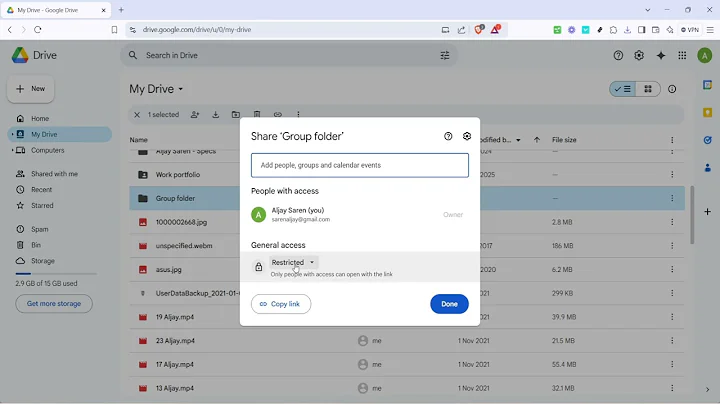The height and width of the screenshot is (404, 720).
Task: Click the Download toolbar icon
Action: click(215, 115)
